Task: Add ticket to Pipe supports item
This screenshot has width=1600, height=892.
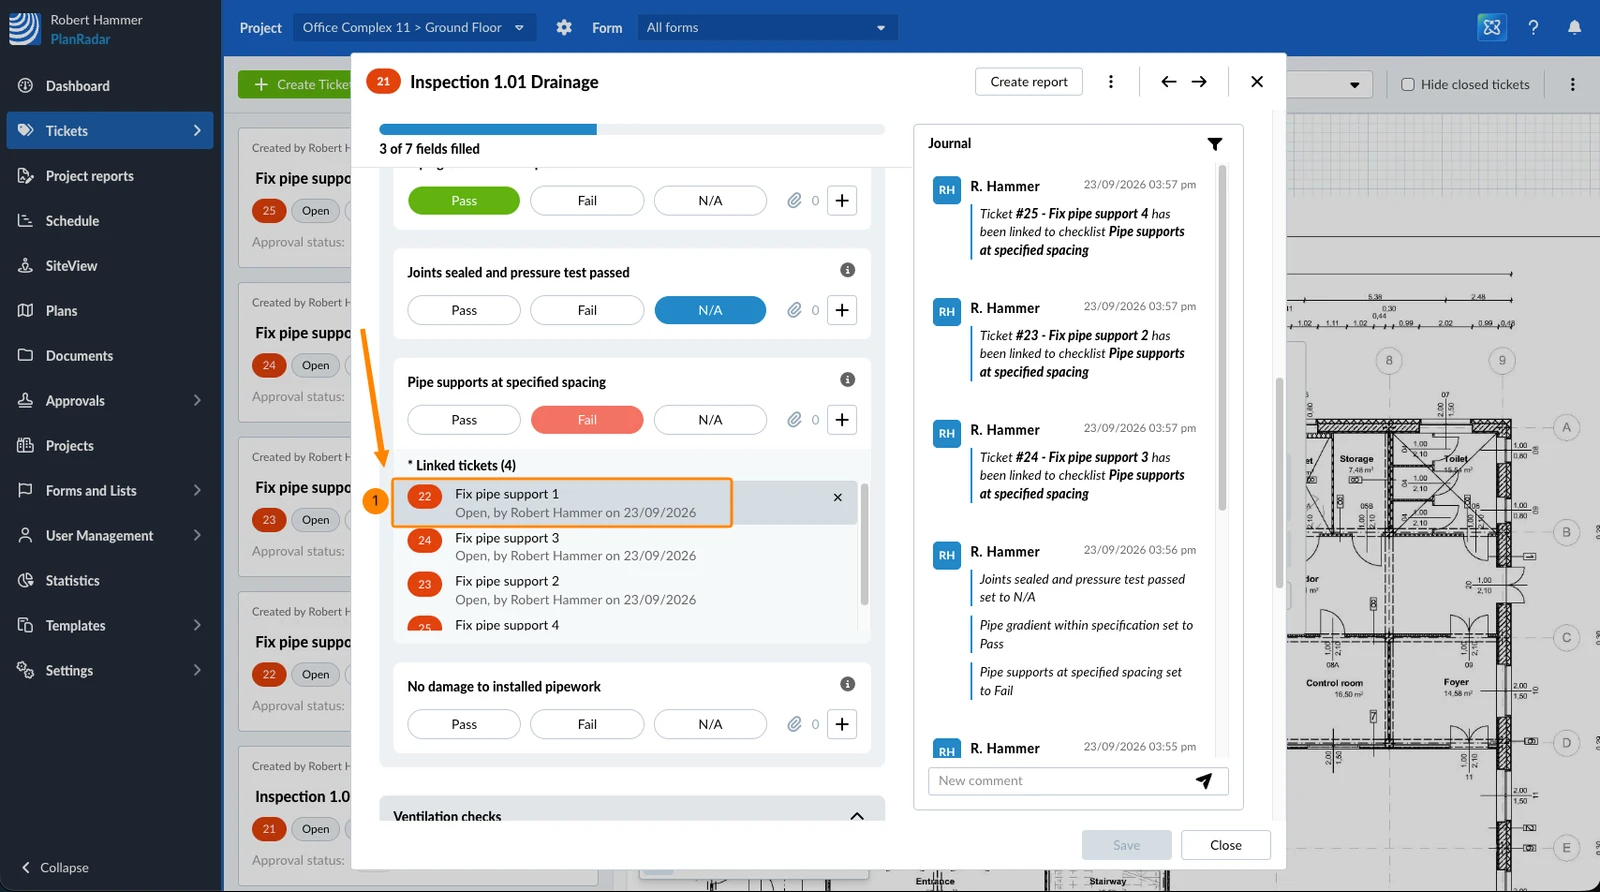Action: click(x=842, y=420)
